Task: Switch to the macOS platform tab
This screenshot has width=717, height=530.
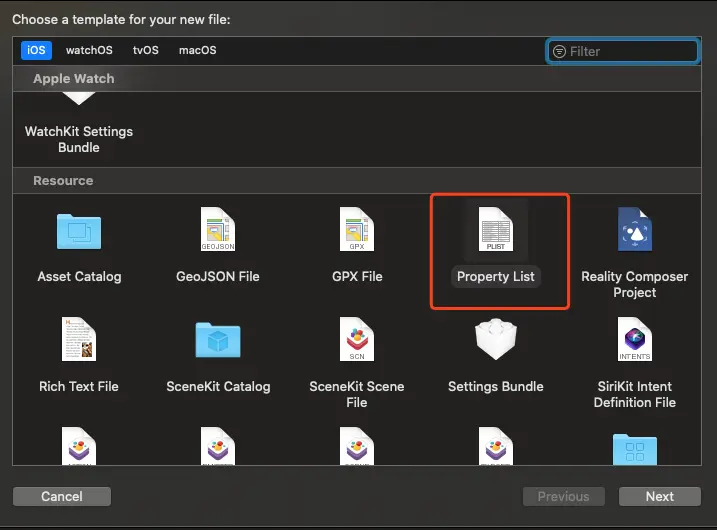Action: tap(198, 50)
